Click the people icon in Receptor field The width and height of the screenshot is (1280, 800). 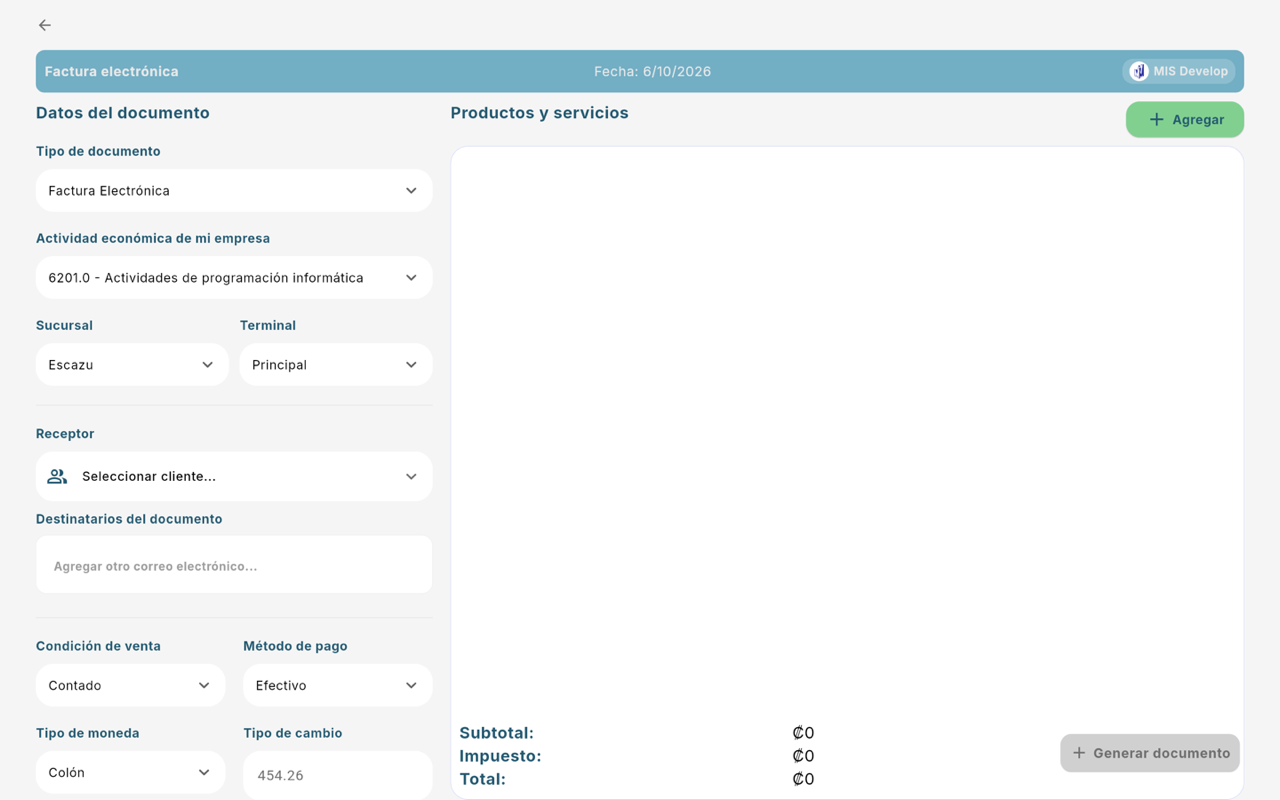(x=57, y=476)
